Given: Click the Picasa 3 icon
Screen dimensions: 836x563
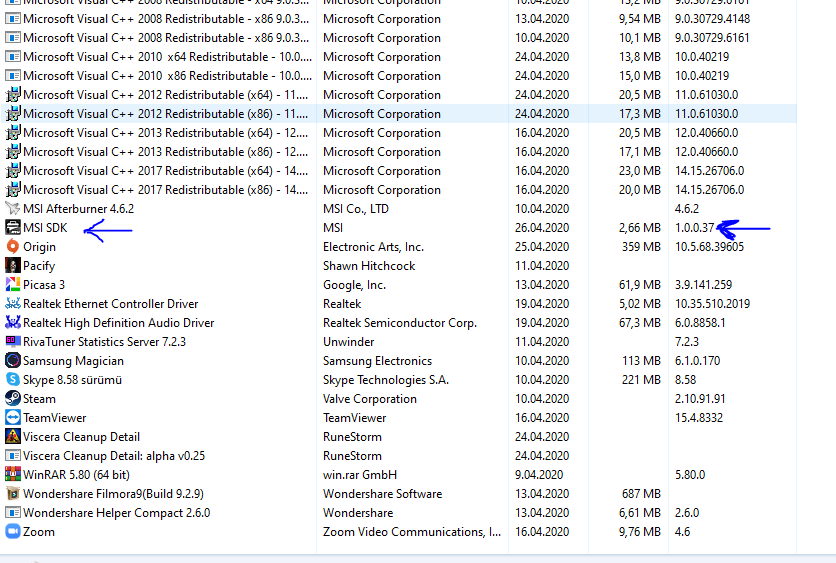Looking at the screenshot, I should point(13,285).
